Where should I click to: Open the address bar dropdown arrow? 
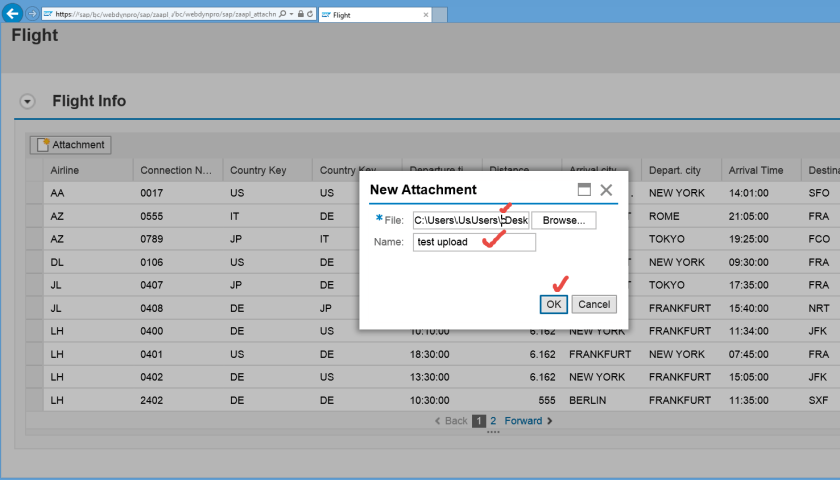[291, 14]
